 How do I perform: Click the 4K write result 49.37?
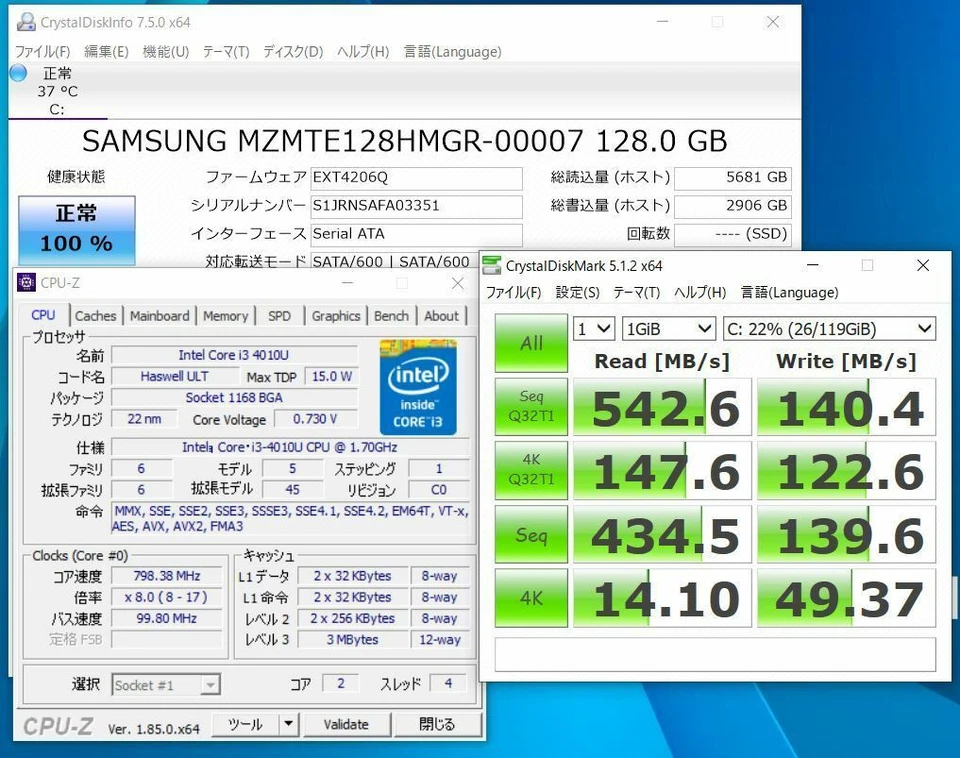[x=846, y=597]
